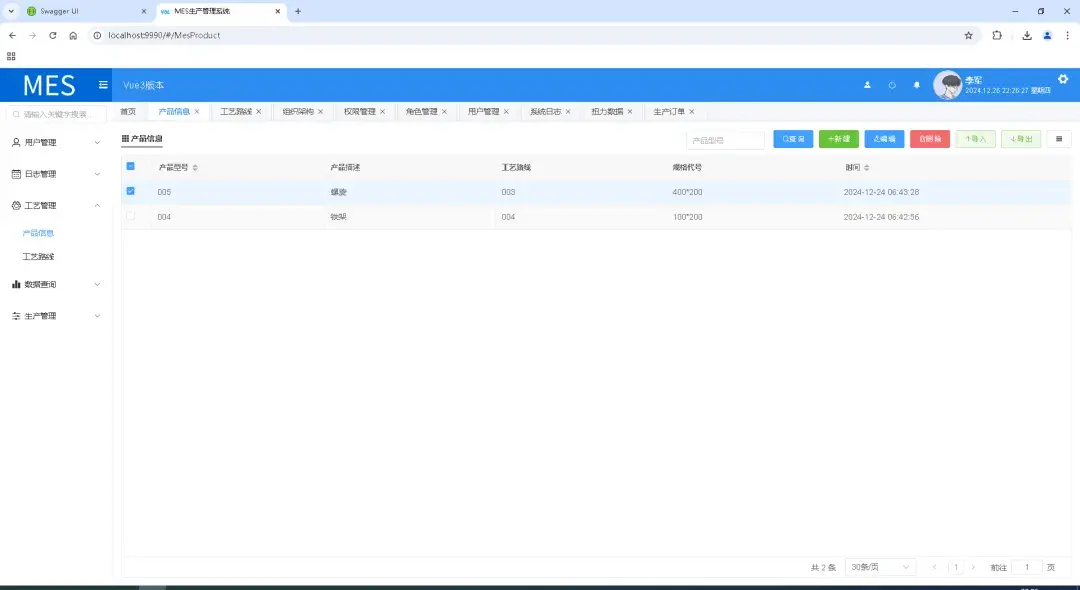This screenshot has width=1080, height=590.
Task: Check the checkbox for product 004 row
Action: click(x=129, y=217)
